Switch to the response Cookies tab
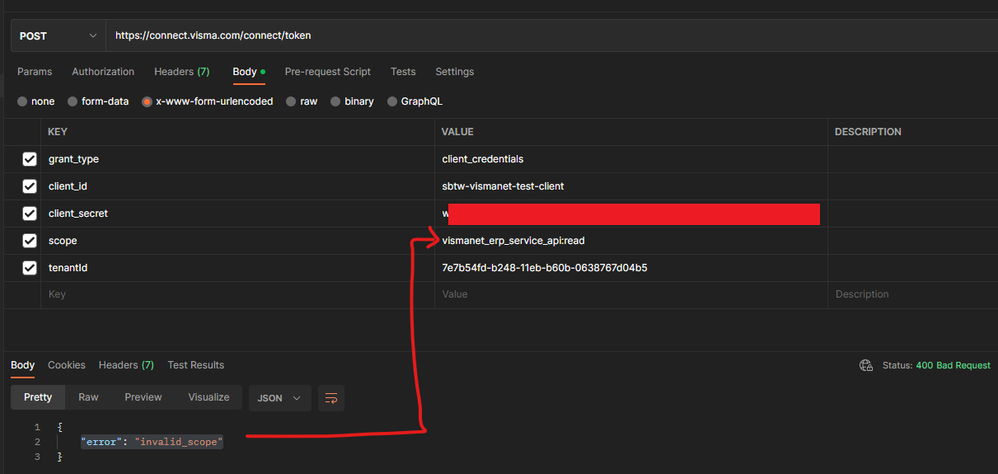998x474 pixels. 67,365
